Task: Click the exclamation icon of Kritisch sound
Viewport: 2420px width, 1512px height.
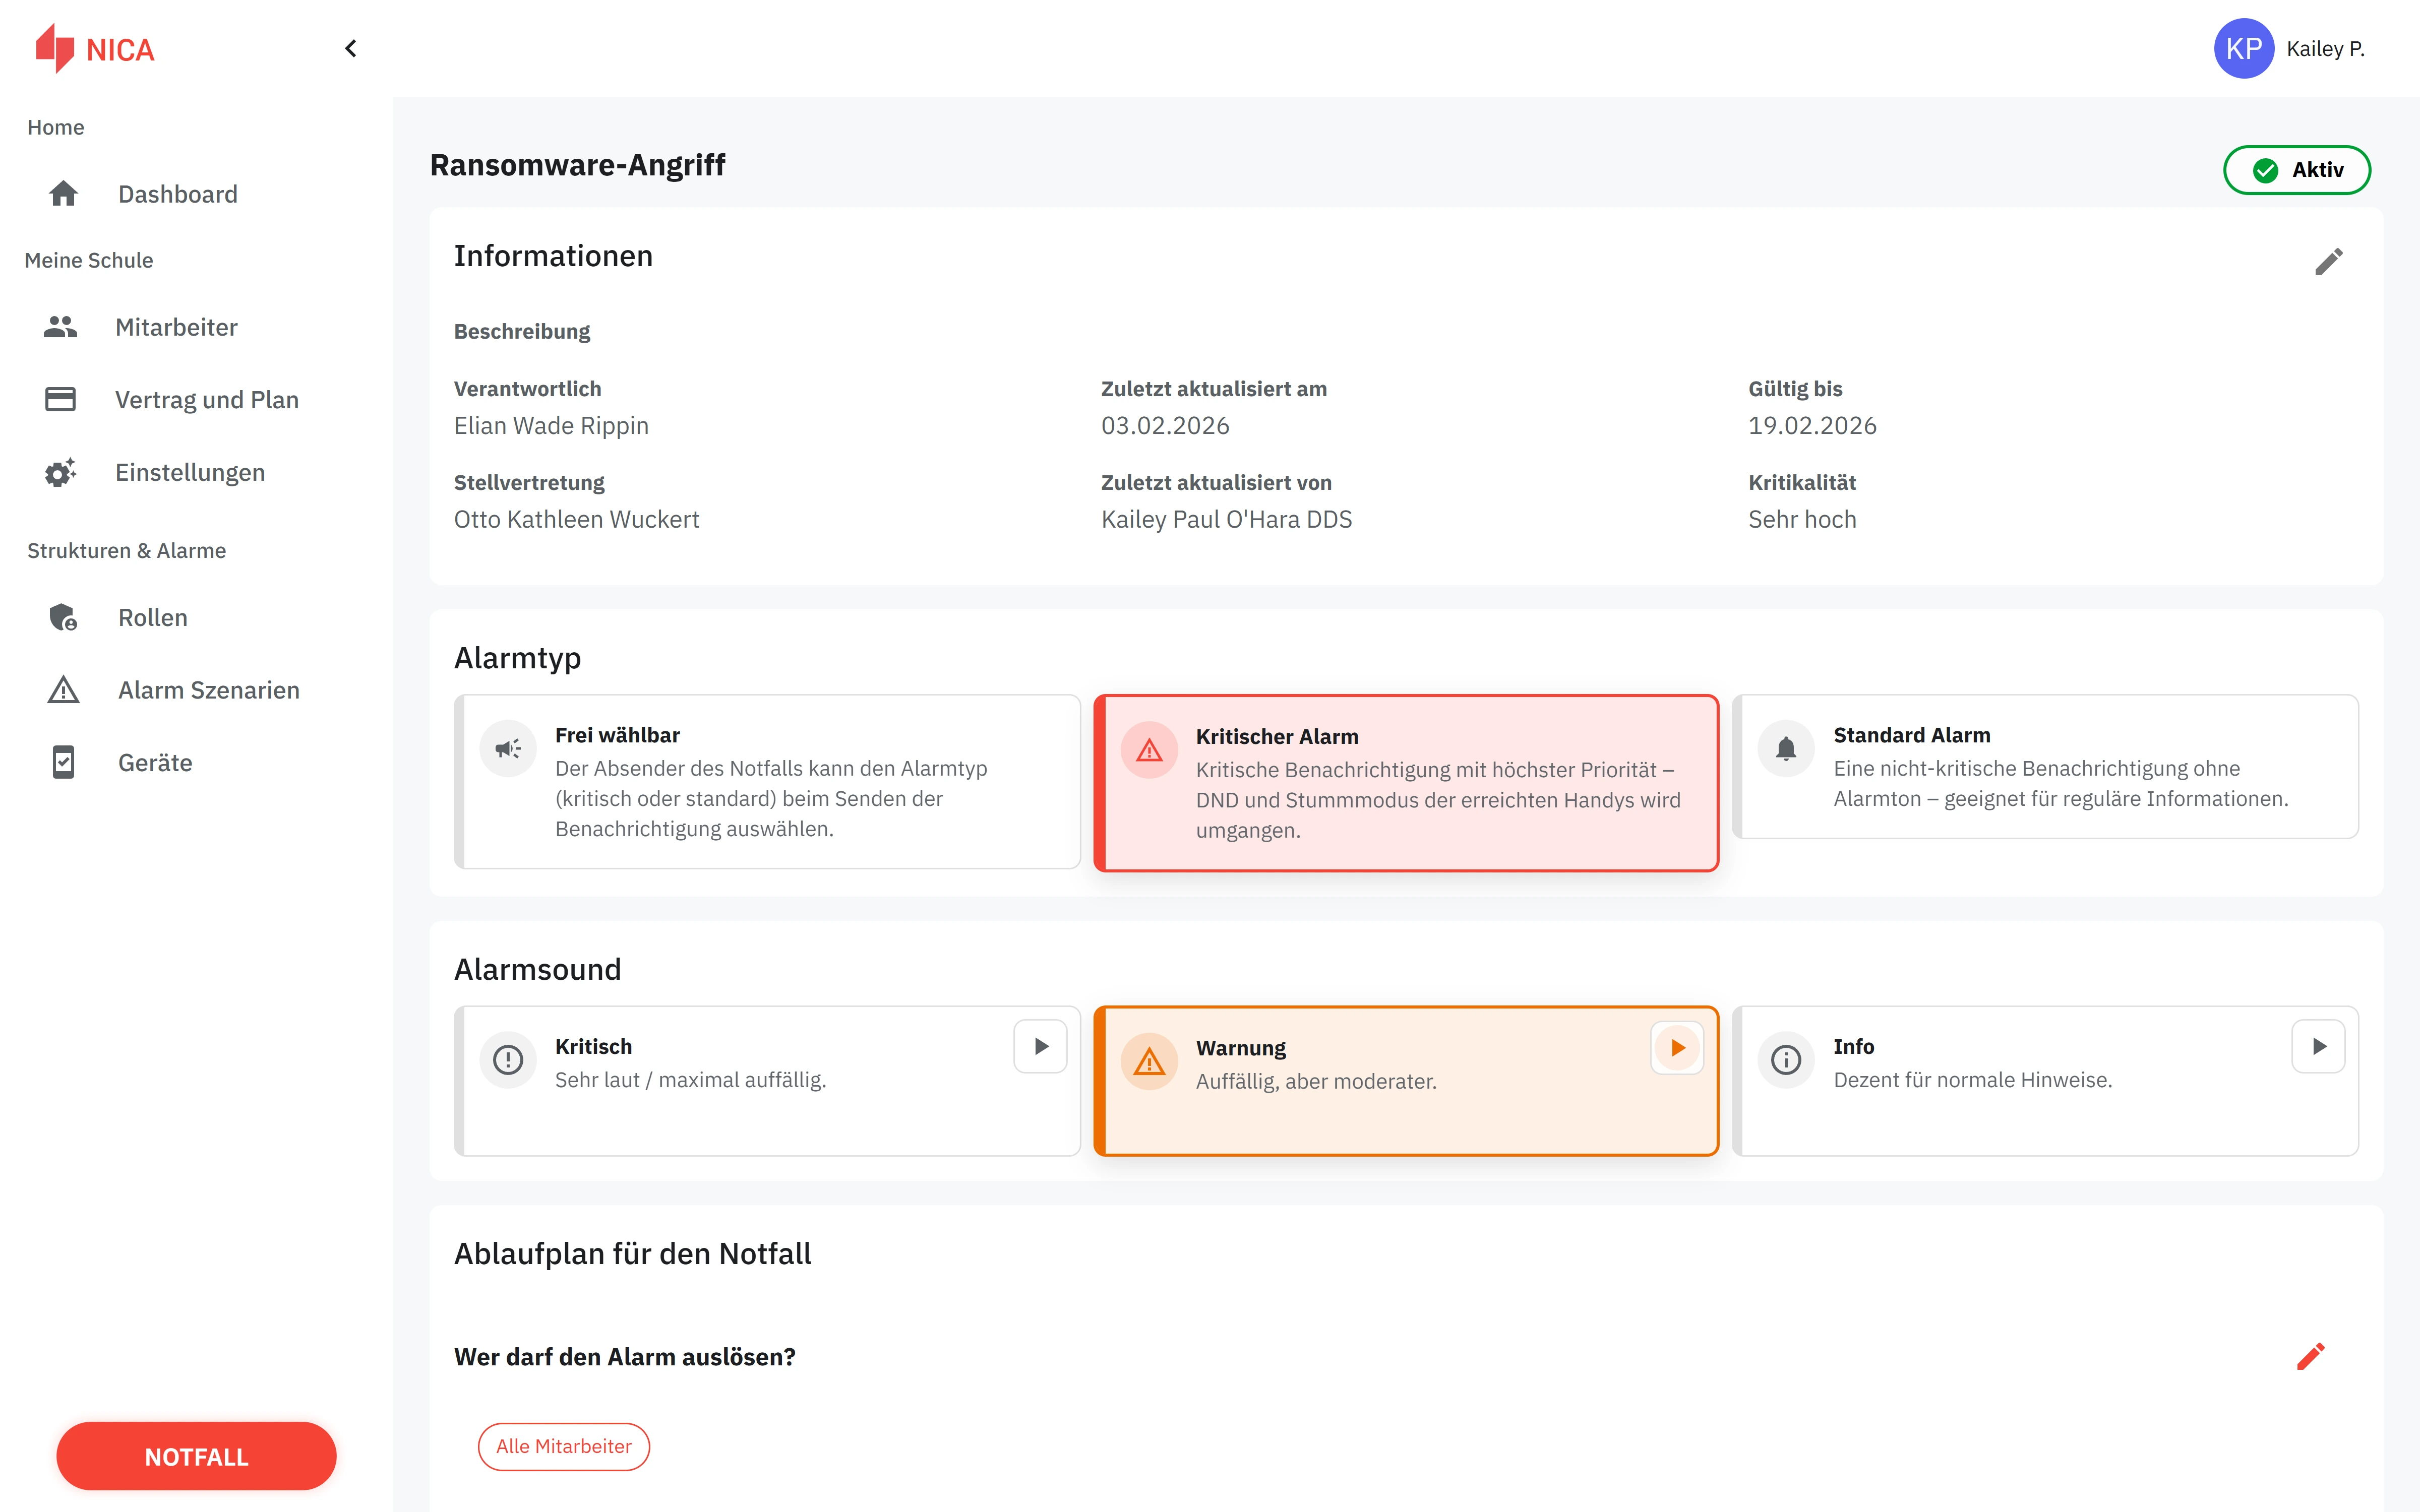Action: point(508,1060)
